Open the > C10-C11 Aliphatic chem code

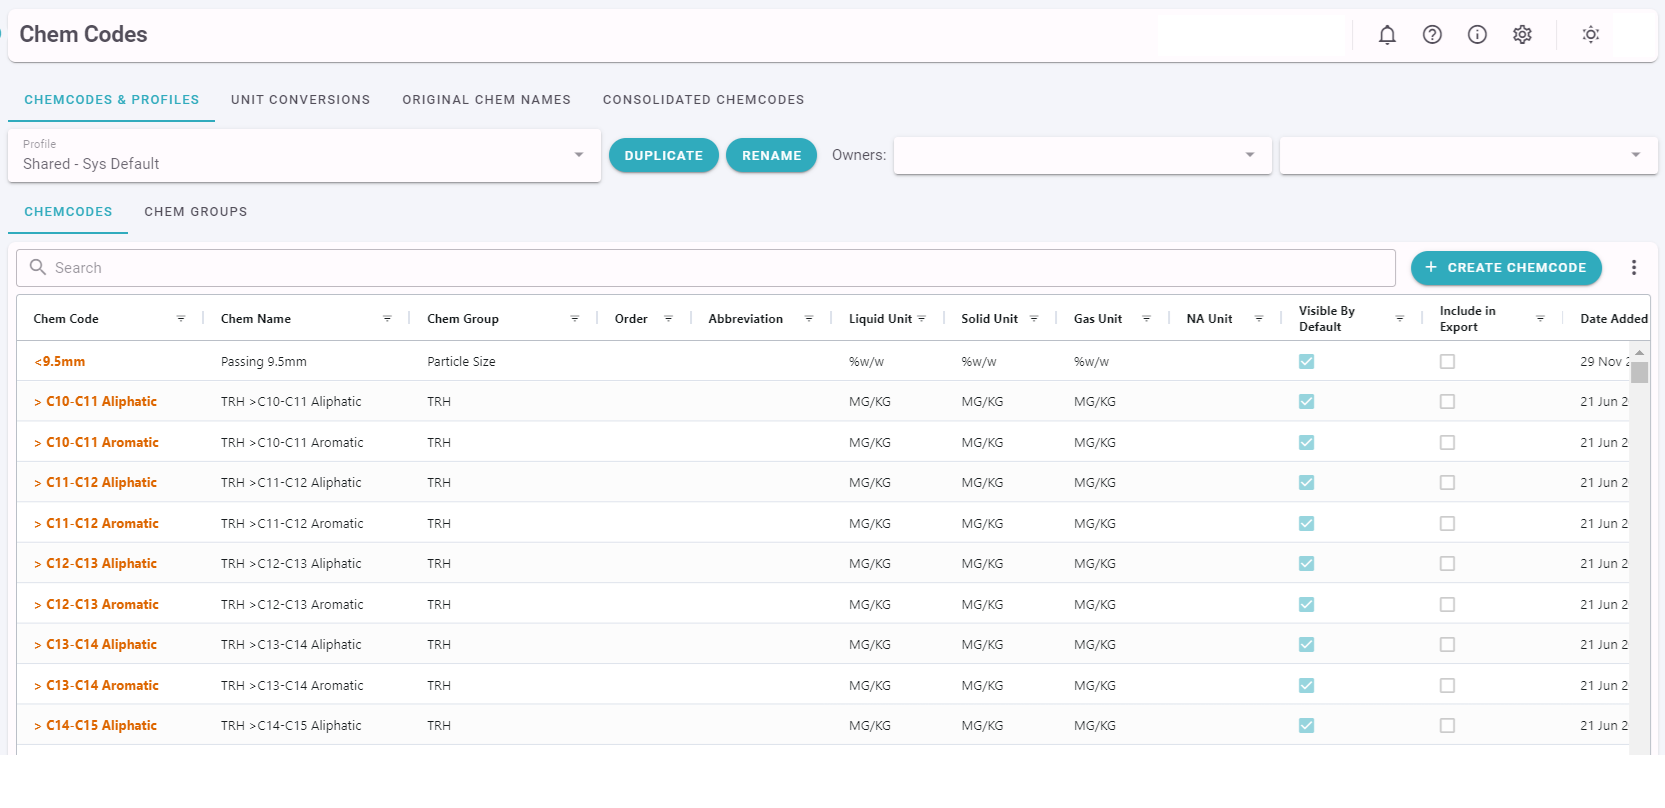click(x=95, y=401)
